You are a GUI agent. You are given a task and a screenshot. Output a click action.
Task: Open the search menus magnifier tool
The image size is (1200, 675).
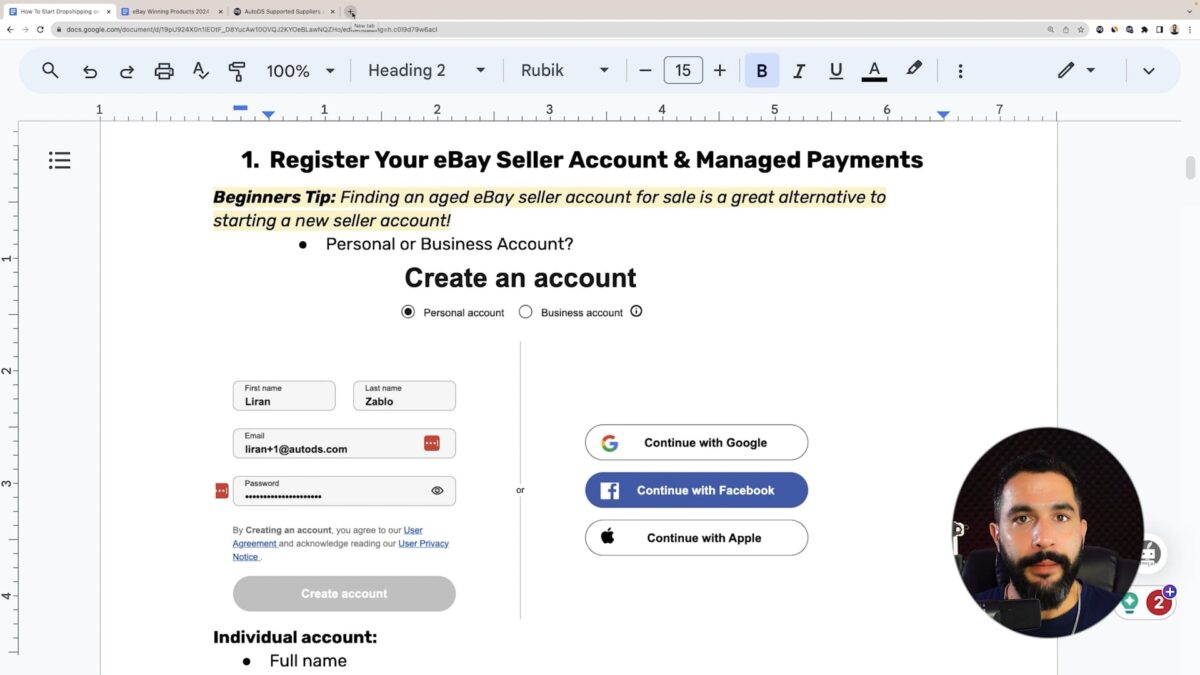click(x=50, y=70)
